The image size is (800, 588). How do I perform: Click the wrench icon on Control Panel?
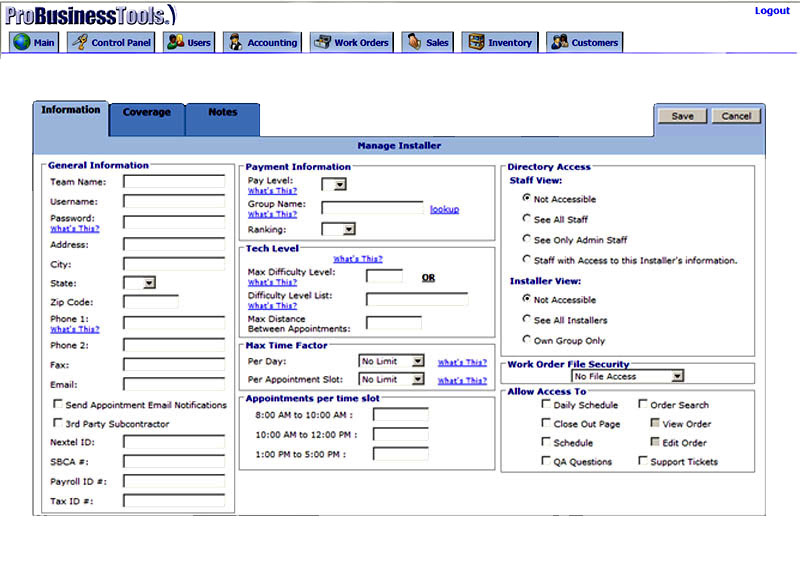point(79,42)
